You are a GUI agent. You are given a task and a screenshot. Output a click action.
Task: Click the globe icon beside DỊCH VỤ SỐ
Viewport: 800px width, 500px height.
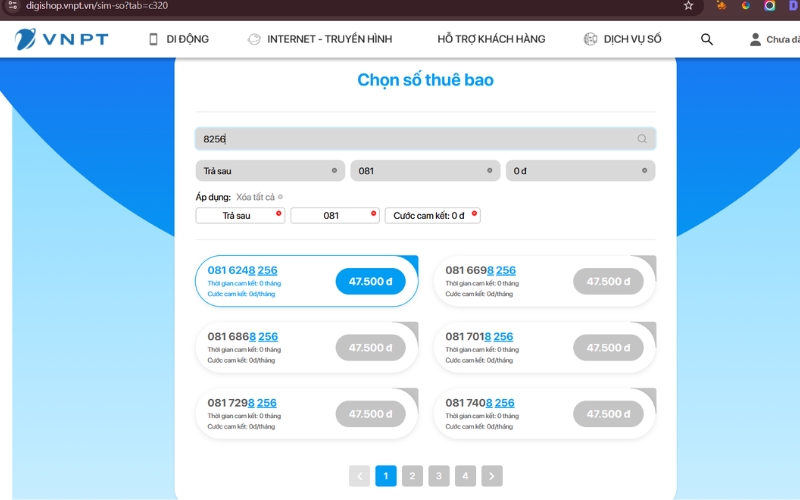[x=590, y=39]
